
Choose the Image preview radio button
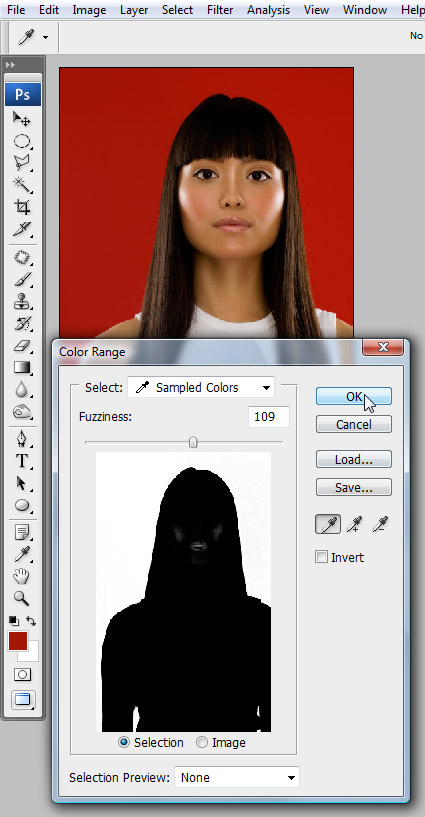202,742
